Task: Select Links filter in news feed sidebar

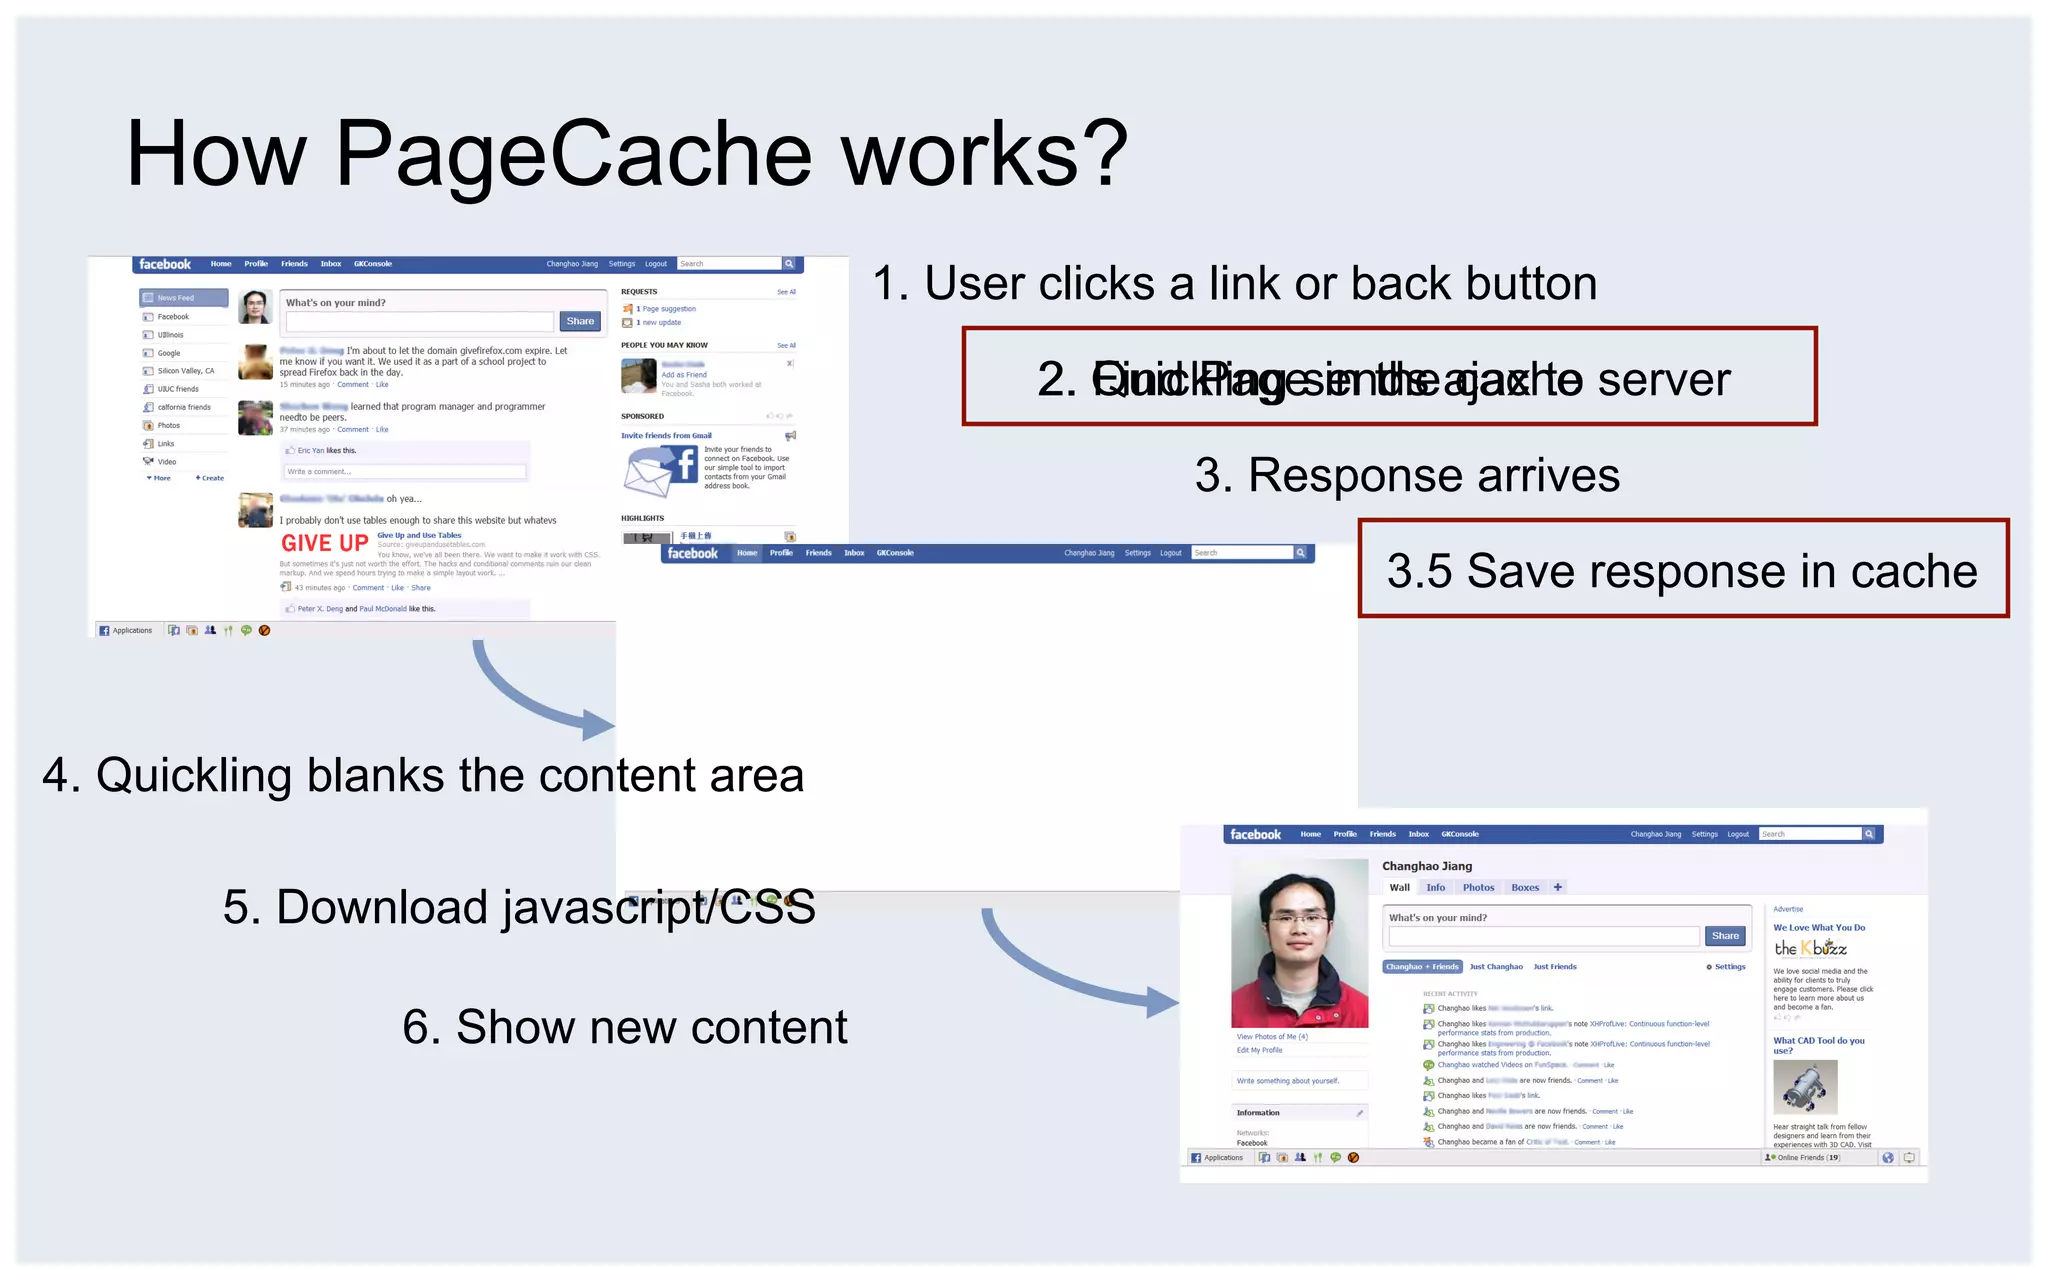Action: tap(158, 444)
